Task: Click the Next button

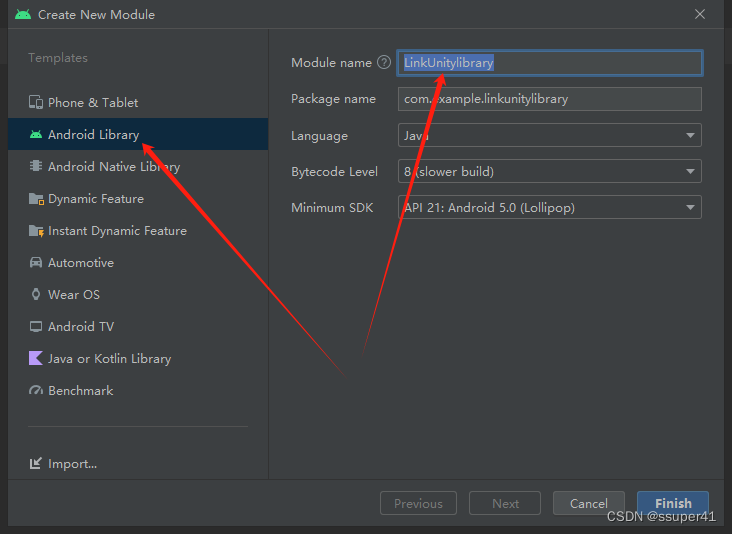Action: 505,503
